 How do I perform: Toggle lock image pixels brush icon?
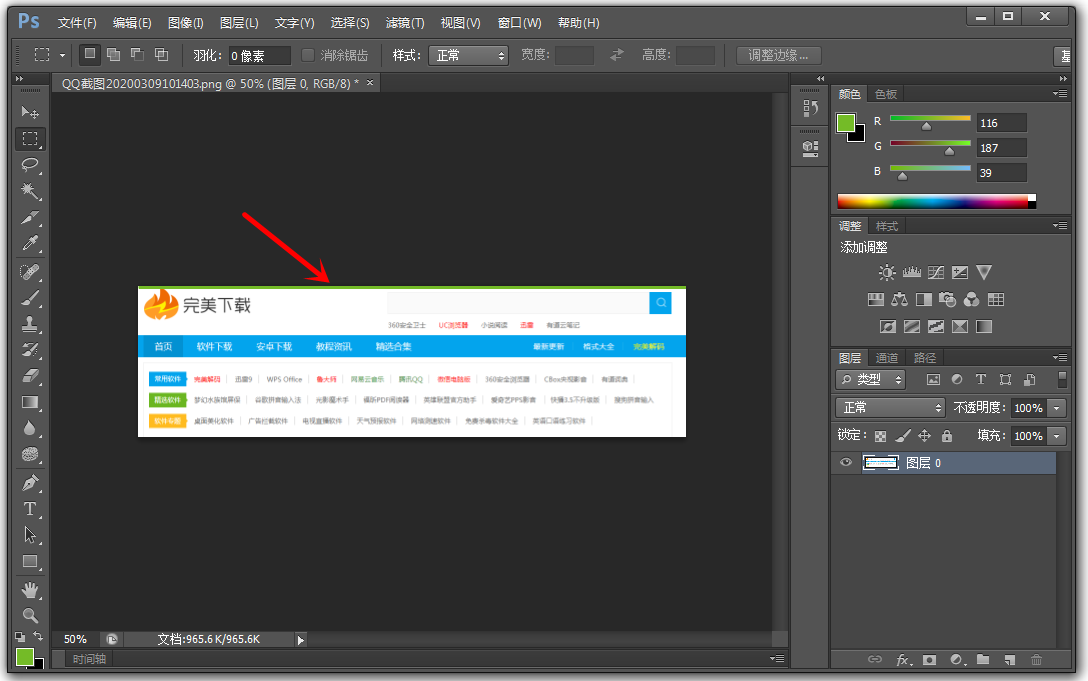pos(902,436)
